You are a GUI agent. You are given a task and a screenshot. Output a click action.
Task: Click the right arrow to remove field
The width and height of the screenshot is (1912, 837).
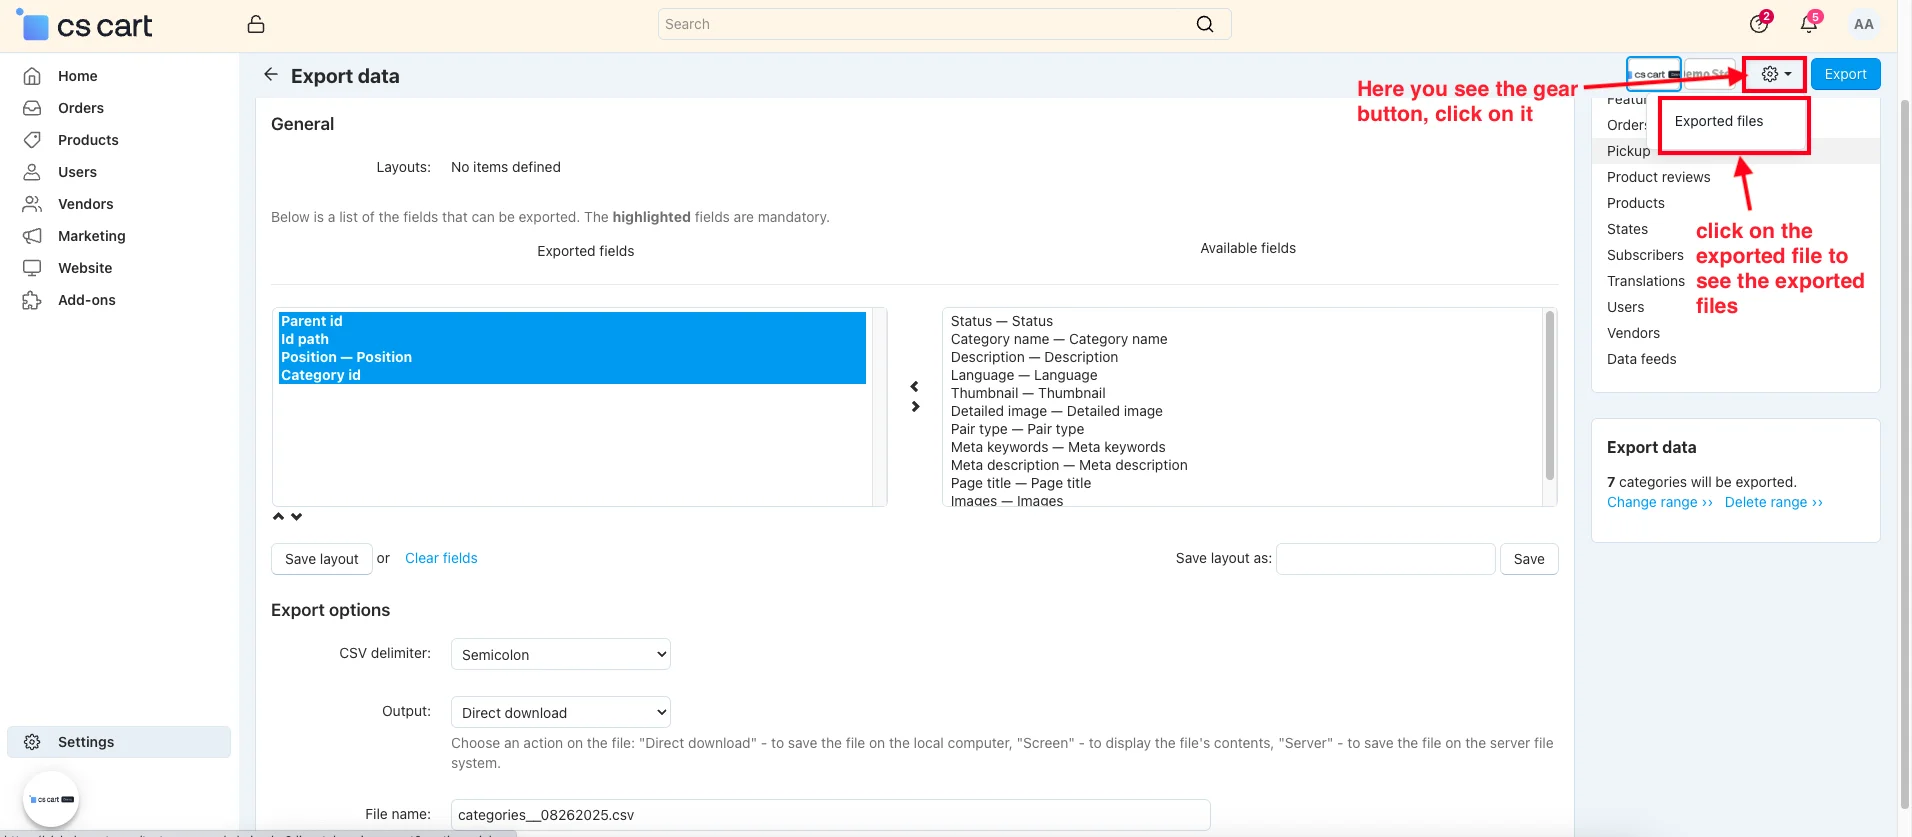pos(914,407)
